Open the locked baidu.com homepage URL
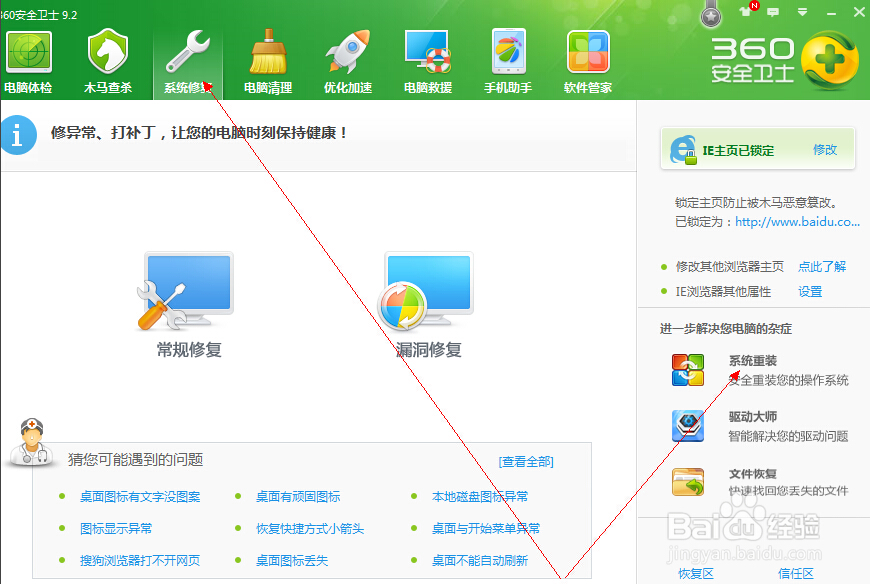The width and height of the screenshot is (870, 584). 797,222
